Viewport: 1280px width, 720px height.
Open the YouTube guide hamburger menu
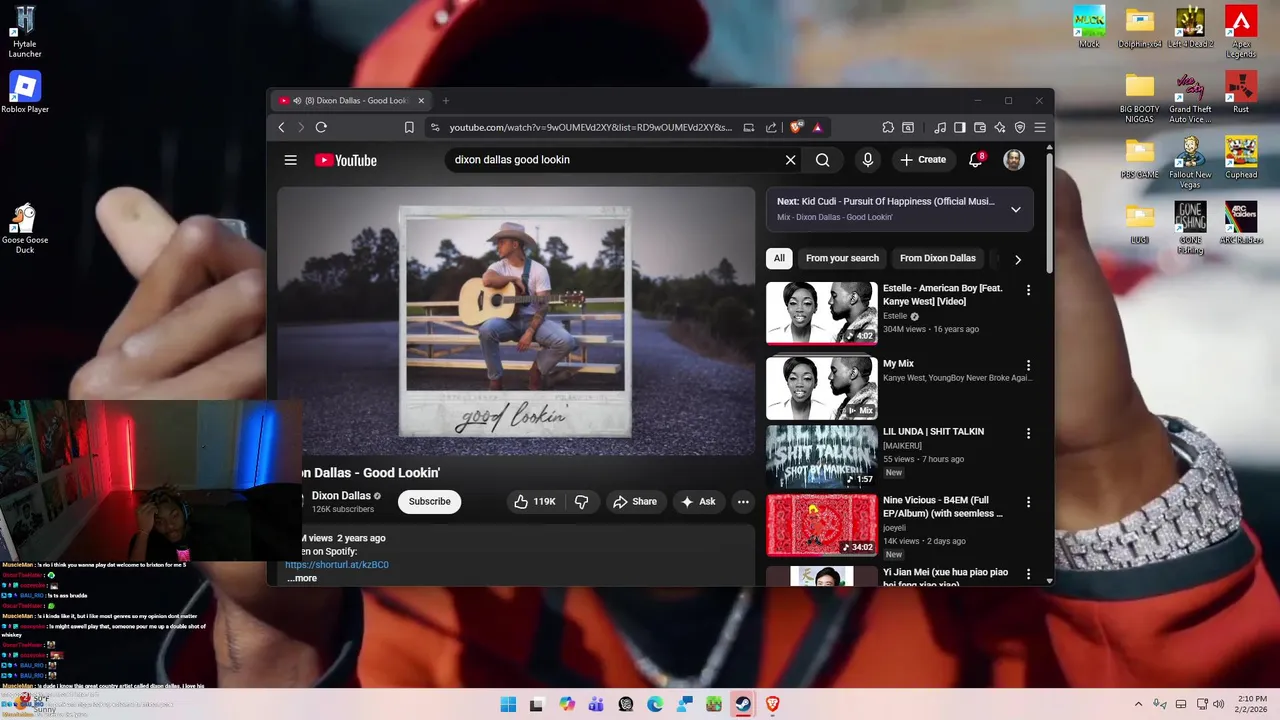pyautogui.click(x=290, y=160)
